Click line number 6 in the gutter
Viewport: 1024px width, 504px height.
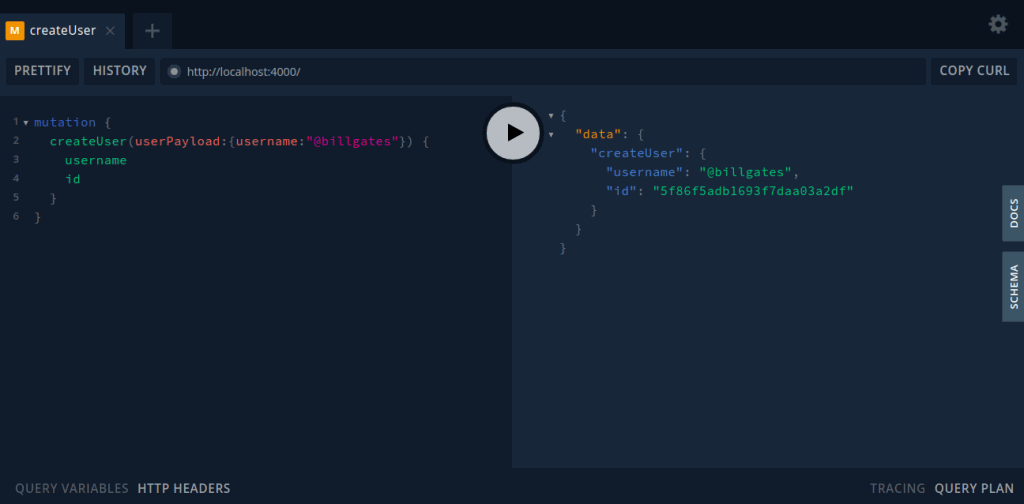pyautogui.click(x=16, y=216)
